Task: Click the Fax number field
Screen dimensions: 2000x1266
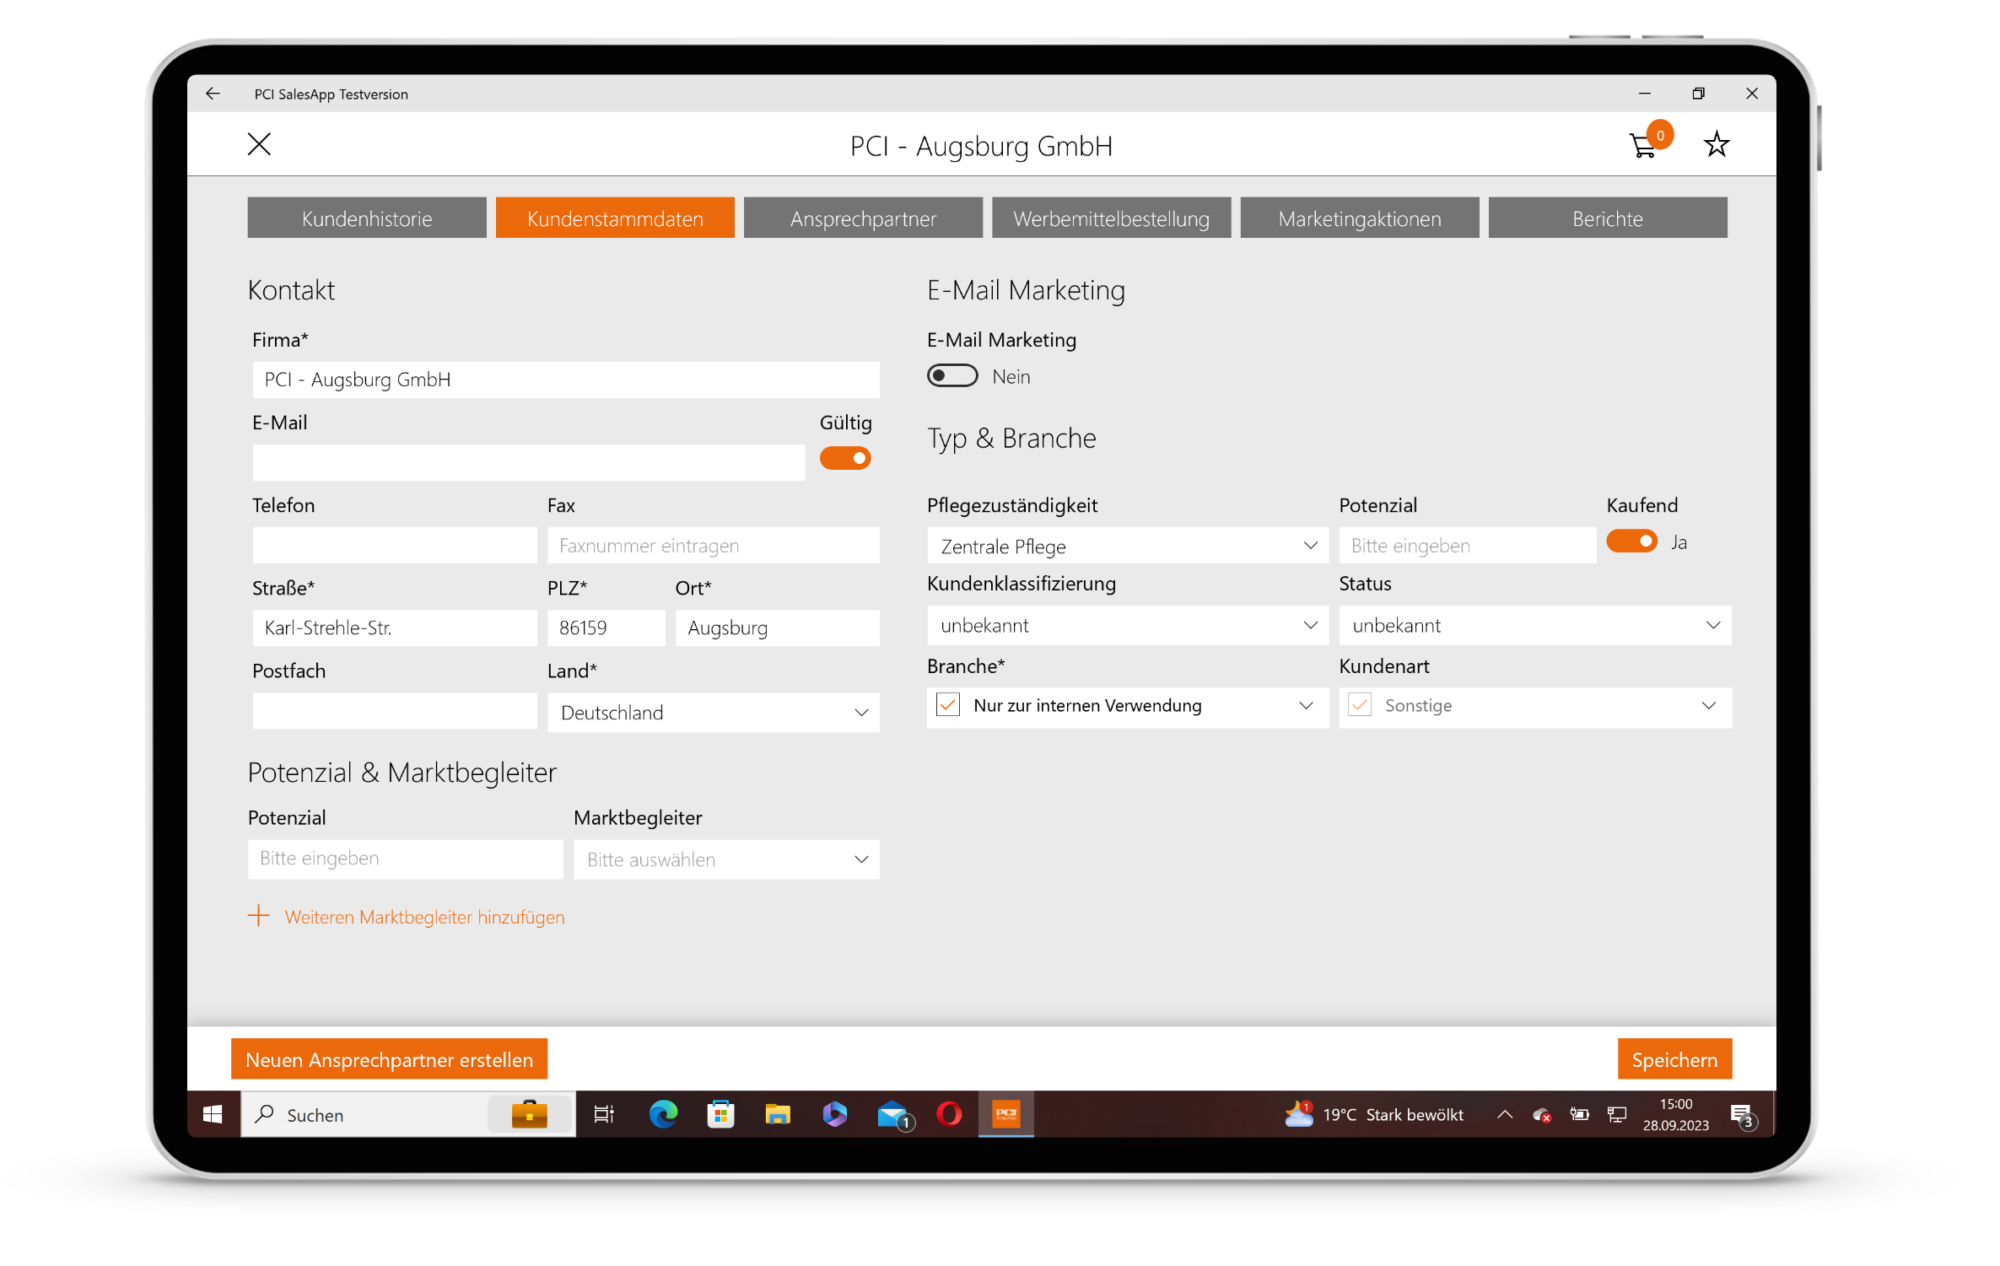Action: tap(713, 545)
